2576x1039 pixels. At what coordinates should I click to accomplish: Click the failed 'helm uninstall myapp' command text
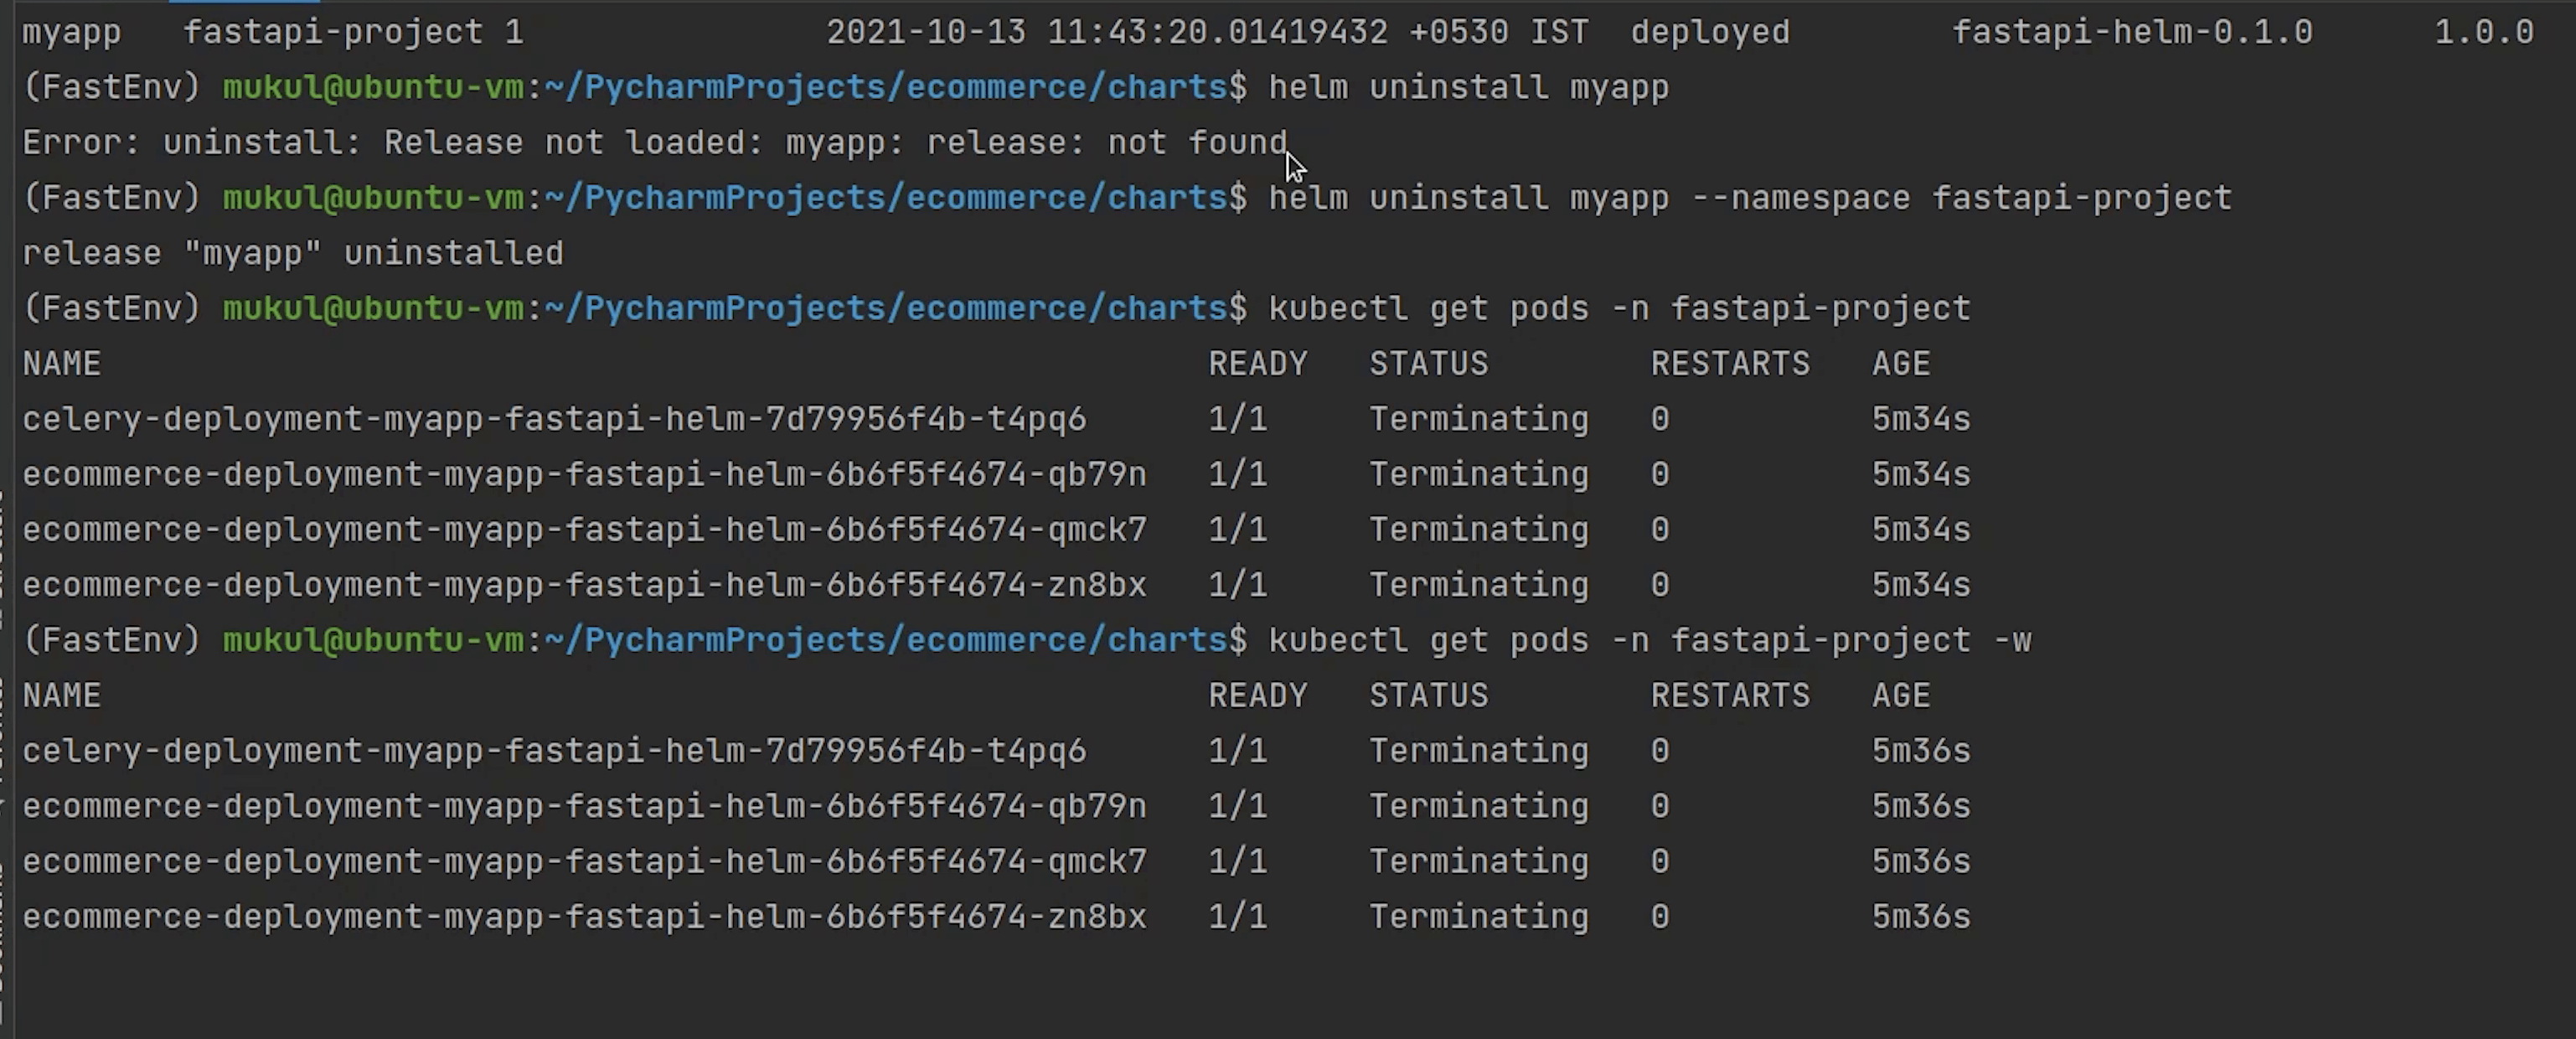pyautogui.click(x=1468, y=88)
